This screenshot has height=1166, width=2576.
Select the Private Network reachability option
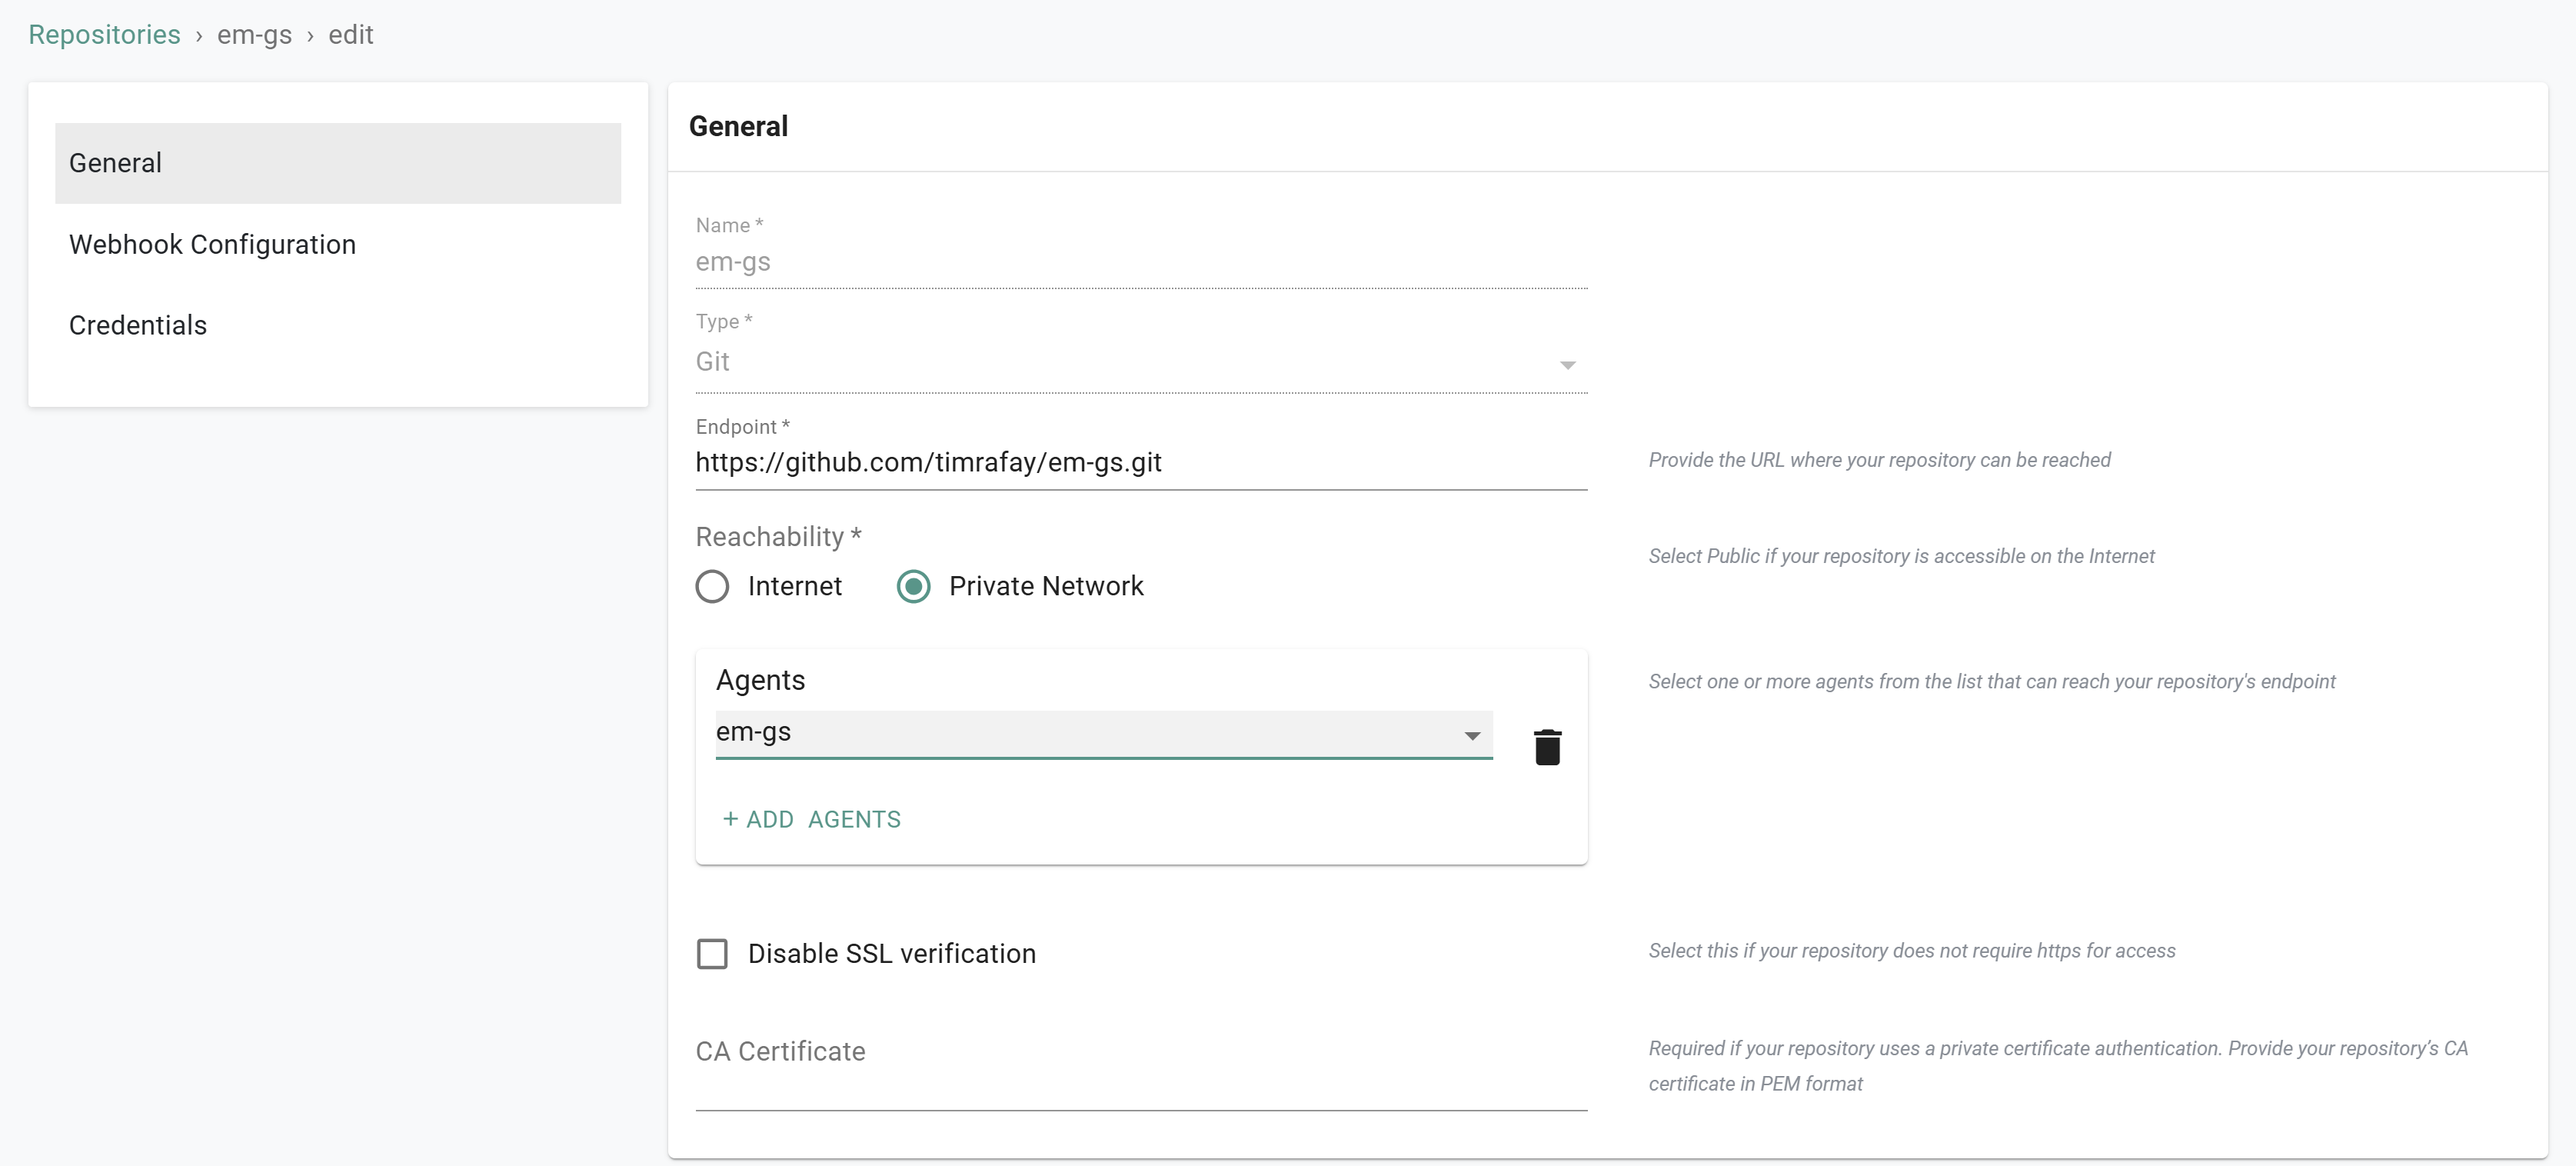pyautogui.click(x=913, y=586)
